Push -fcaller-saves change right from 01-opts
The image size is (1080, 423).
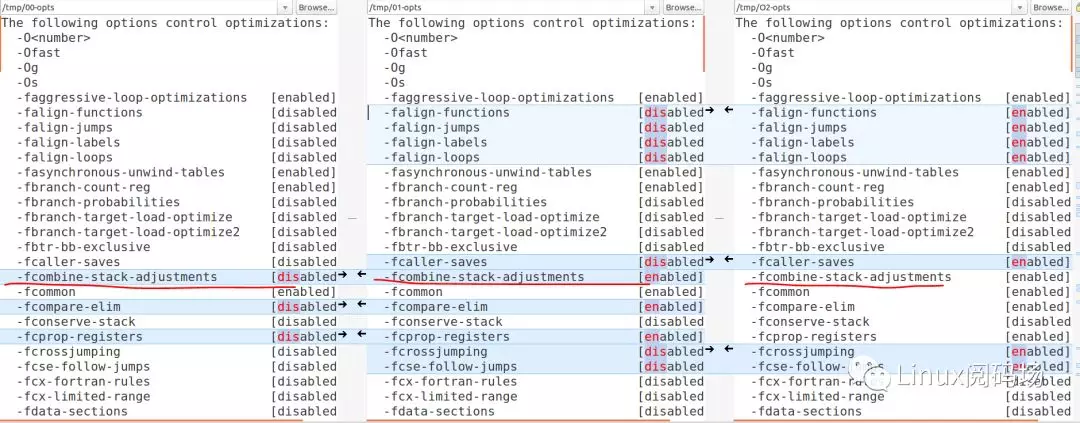[x=710, y=261]
